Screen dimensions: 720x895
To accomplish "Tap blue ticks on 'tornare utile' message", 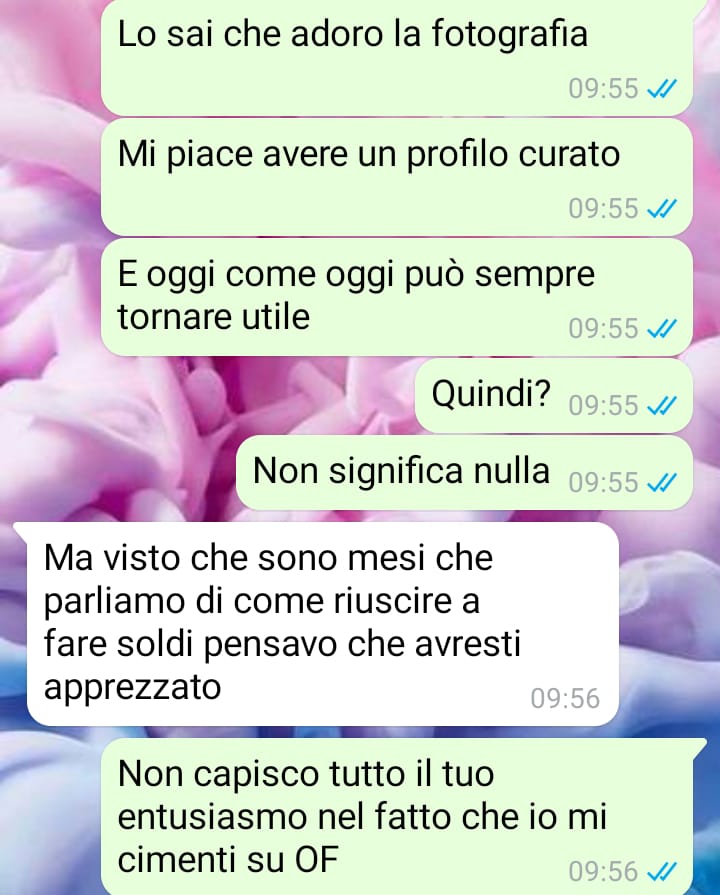I will (661, 329).
